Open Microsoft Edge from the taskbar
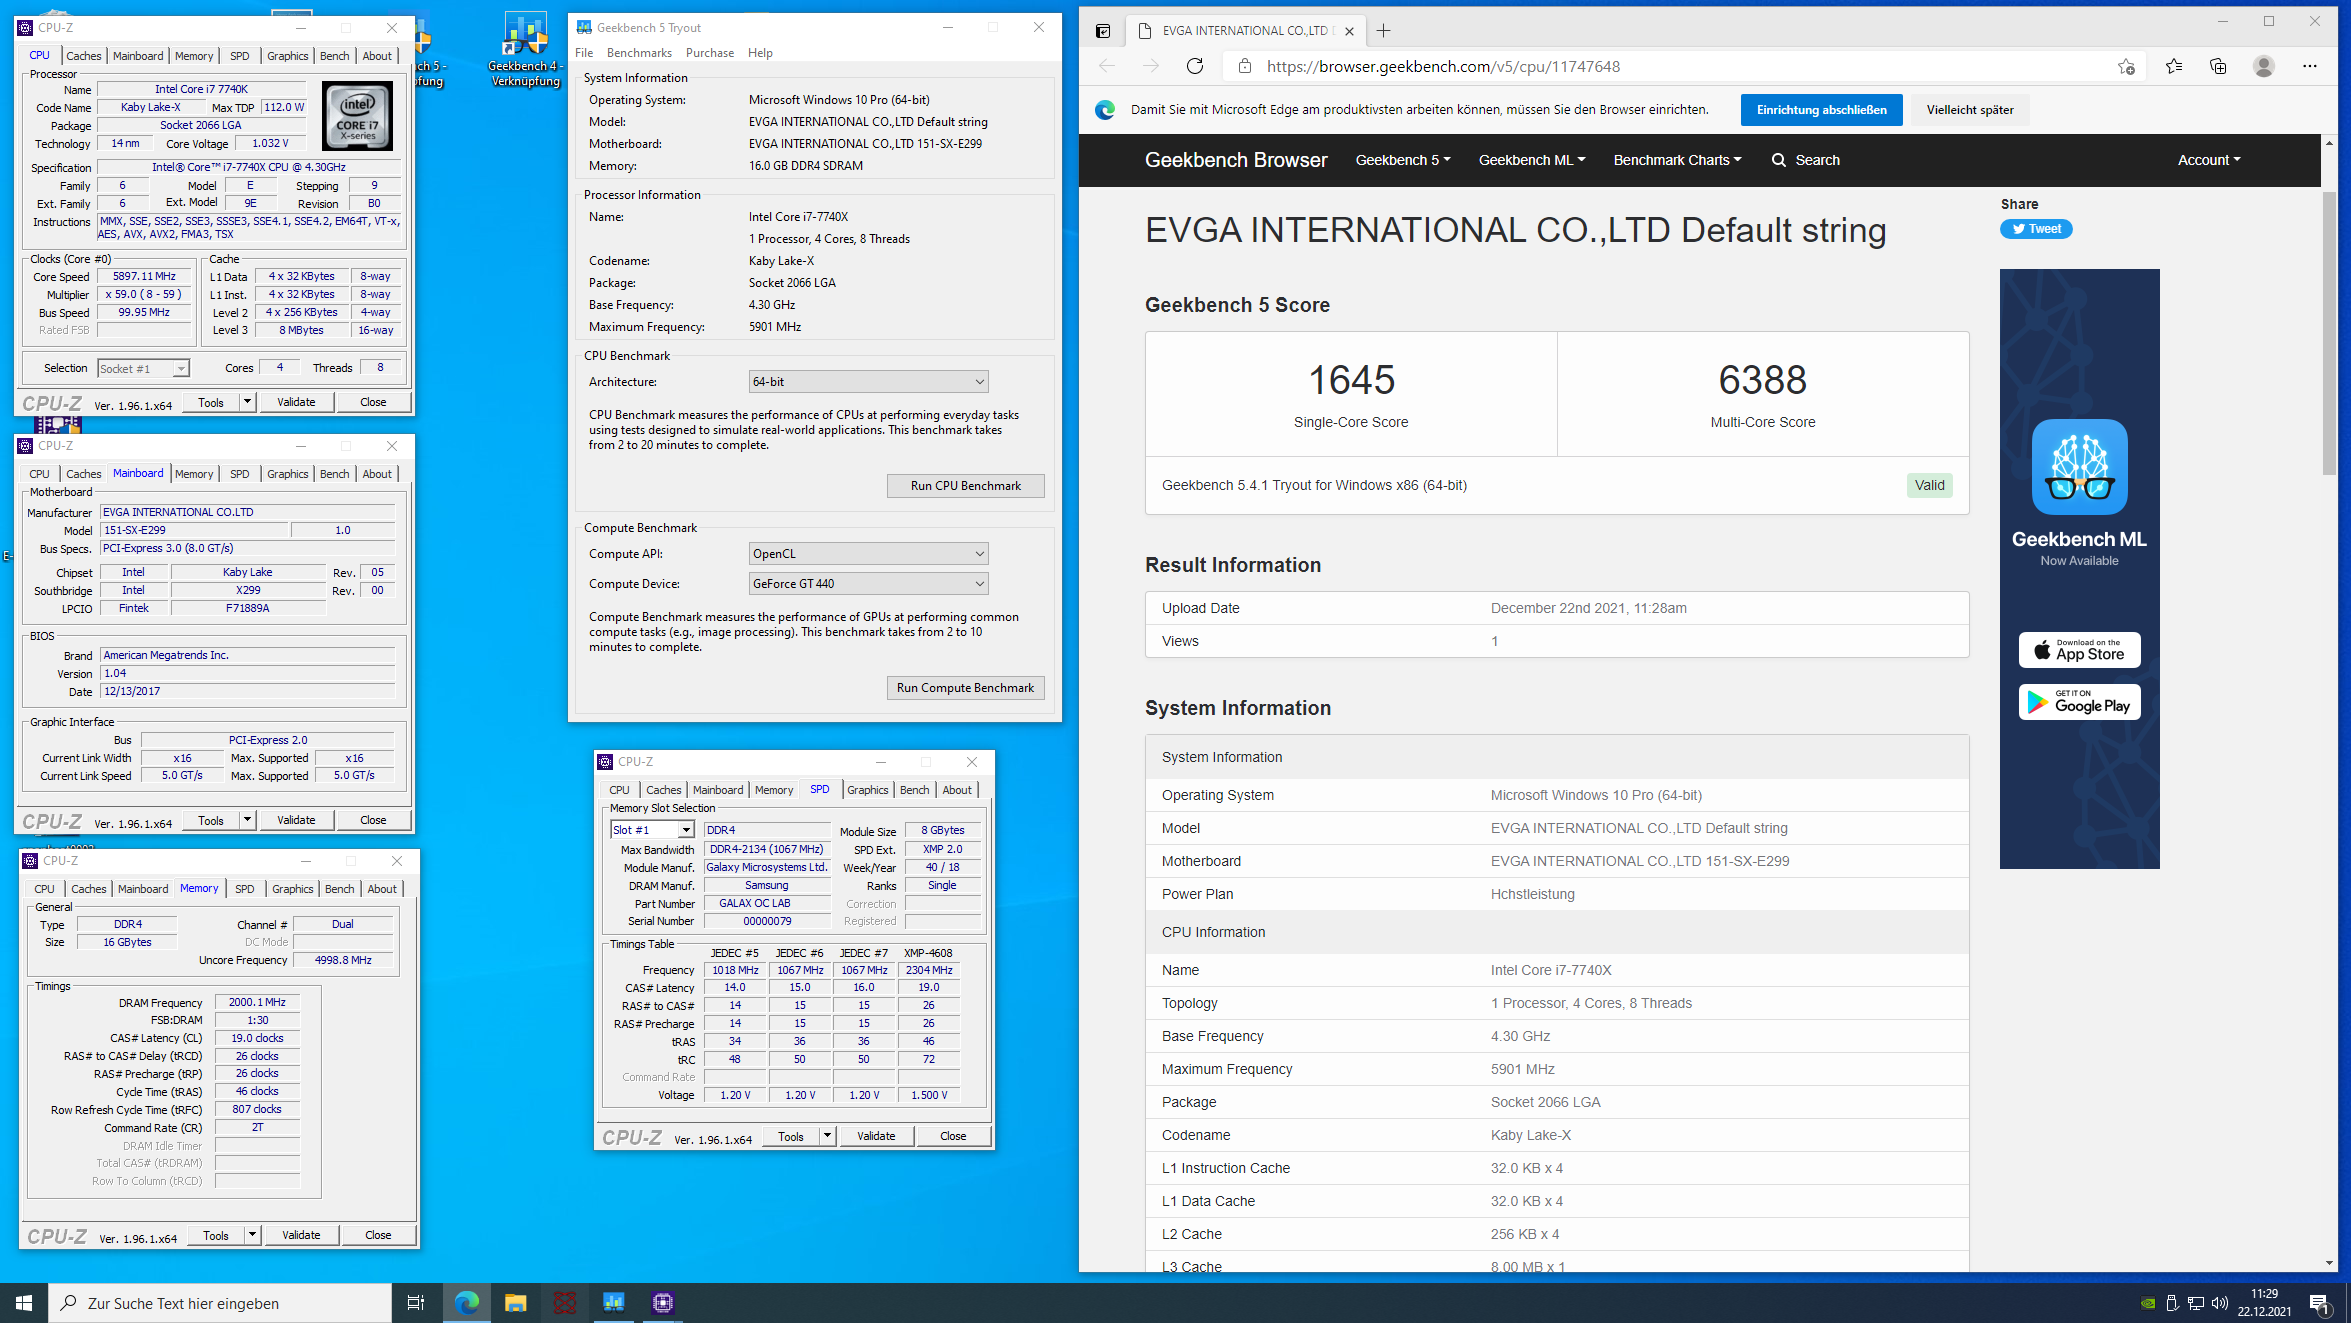2351x1323 pixels. tap(467, 1303)
